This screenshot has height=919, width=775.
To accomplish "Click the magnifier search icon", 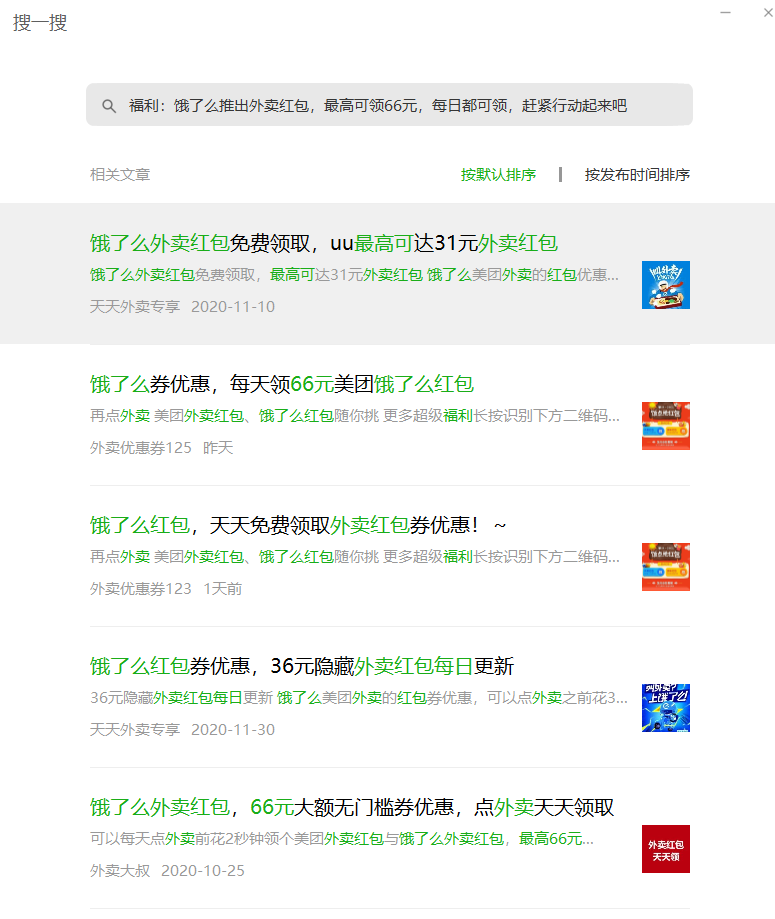I will click(x=108, y=105).
